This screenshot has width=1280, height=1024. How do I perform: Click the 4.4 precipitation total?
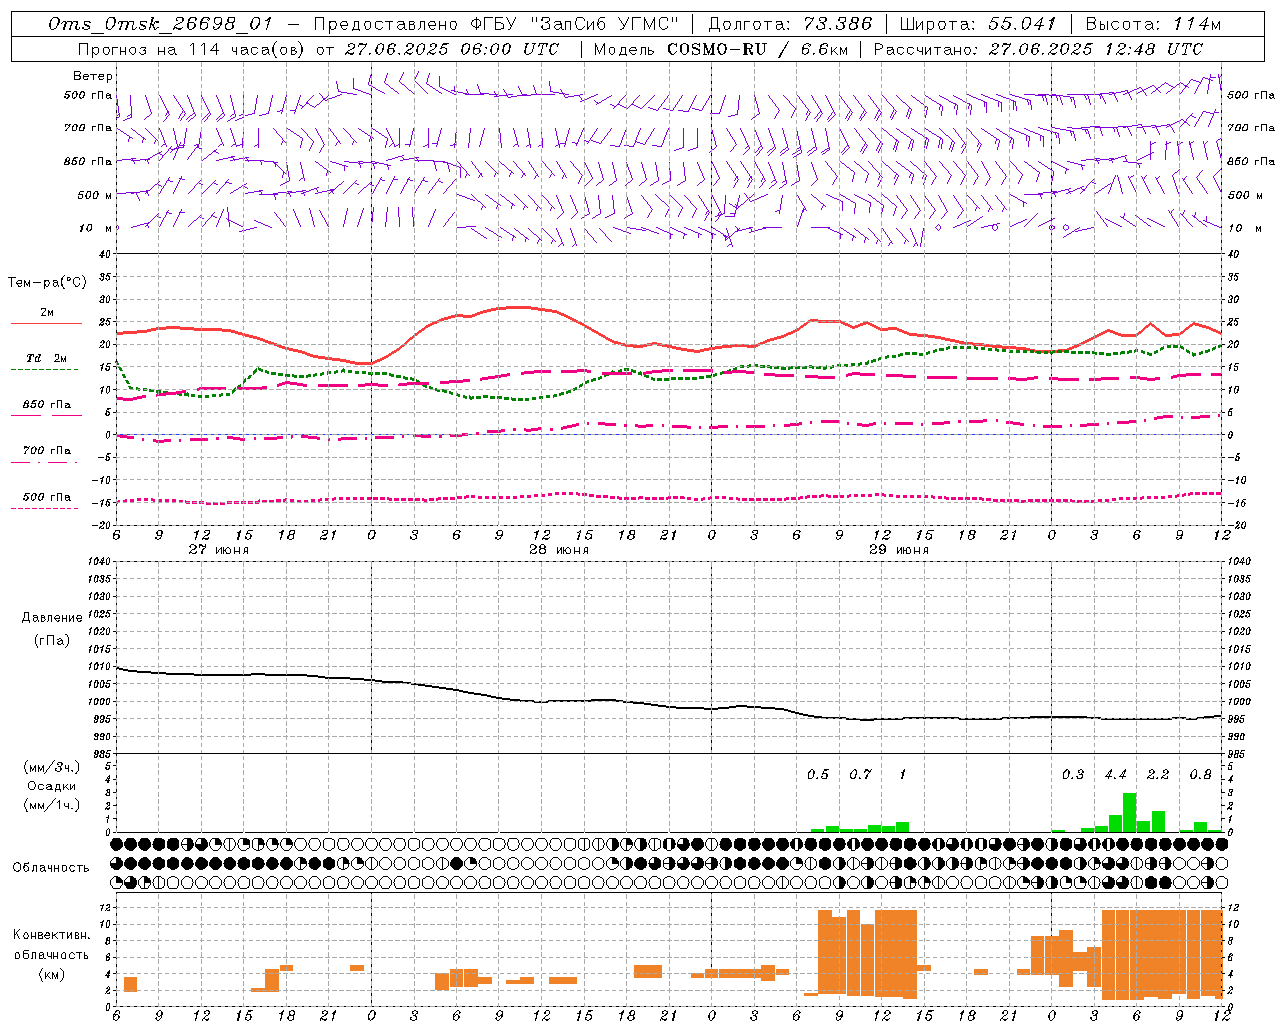[1116, 775]
